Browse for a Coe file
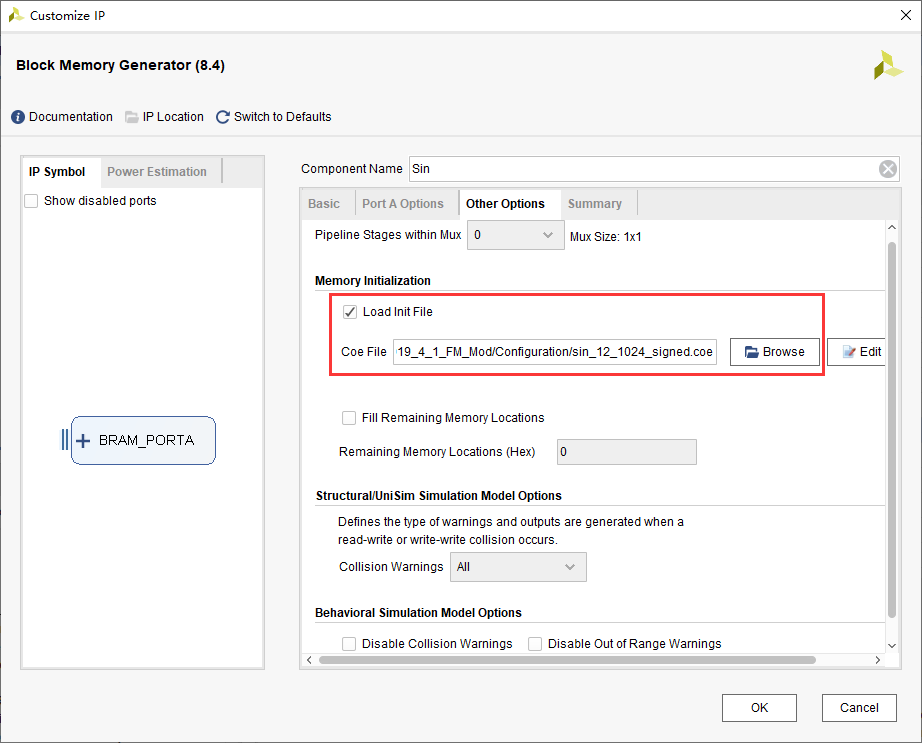922x743 pixels. (775, 352)
